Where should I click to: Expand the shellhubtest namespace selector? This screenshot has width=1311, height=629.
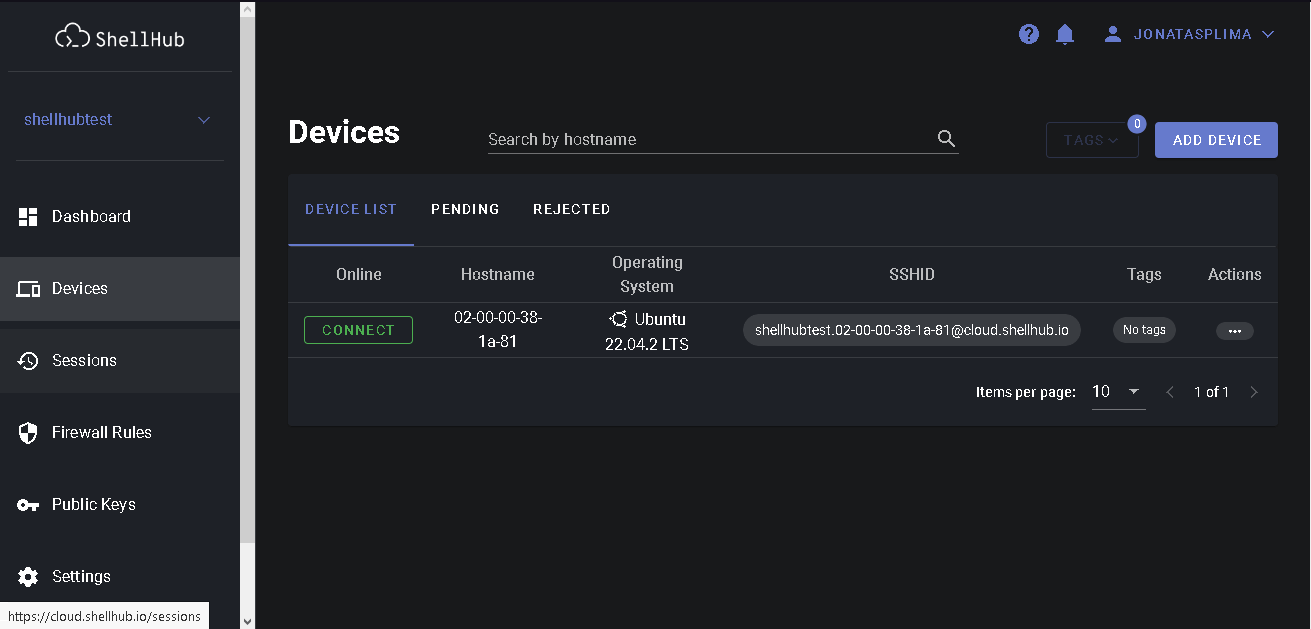pyautogui.click(x=120, y=120)
